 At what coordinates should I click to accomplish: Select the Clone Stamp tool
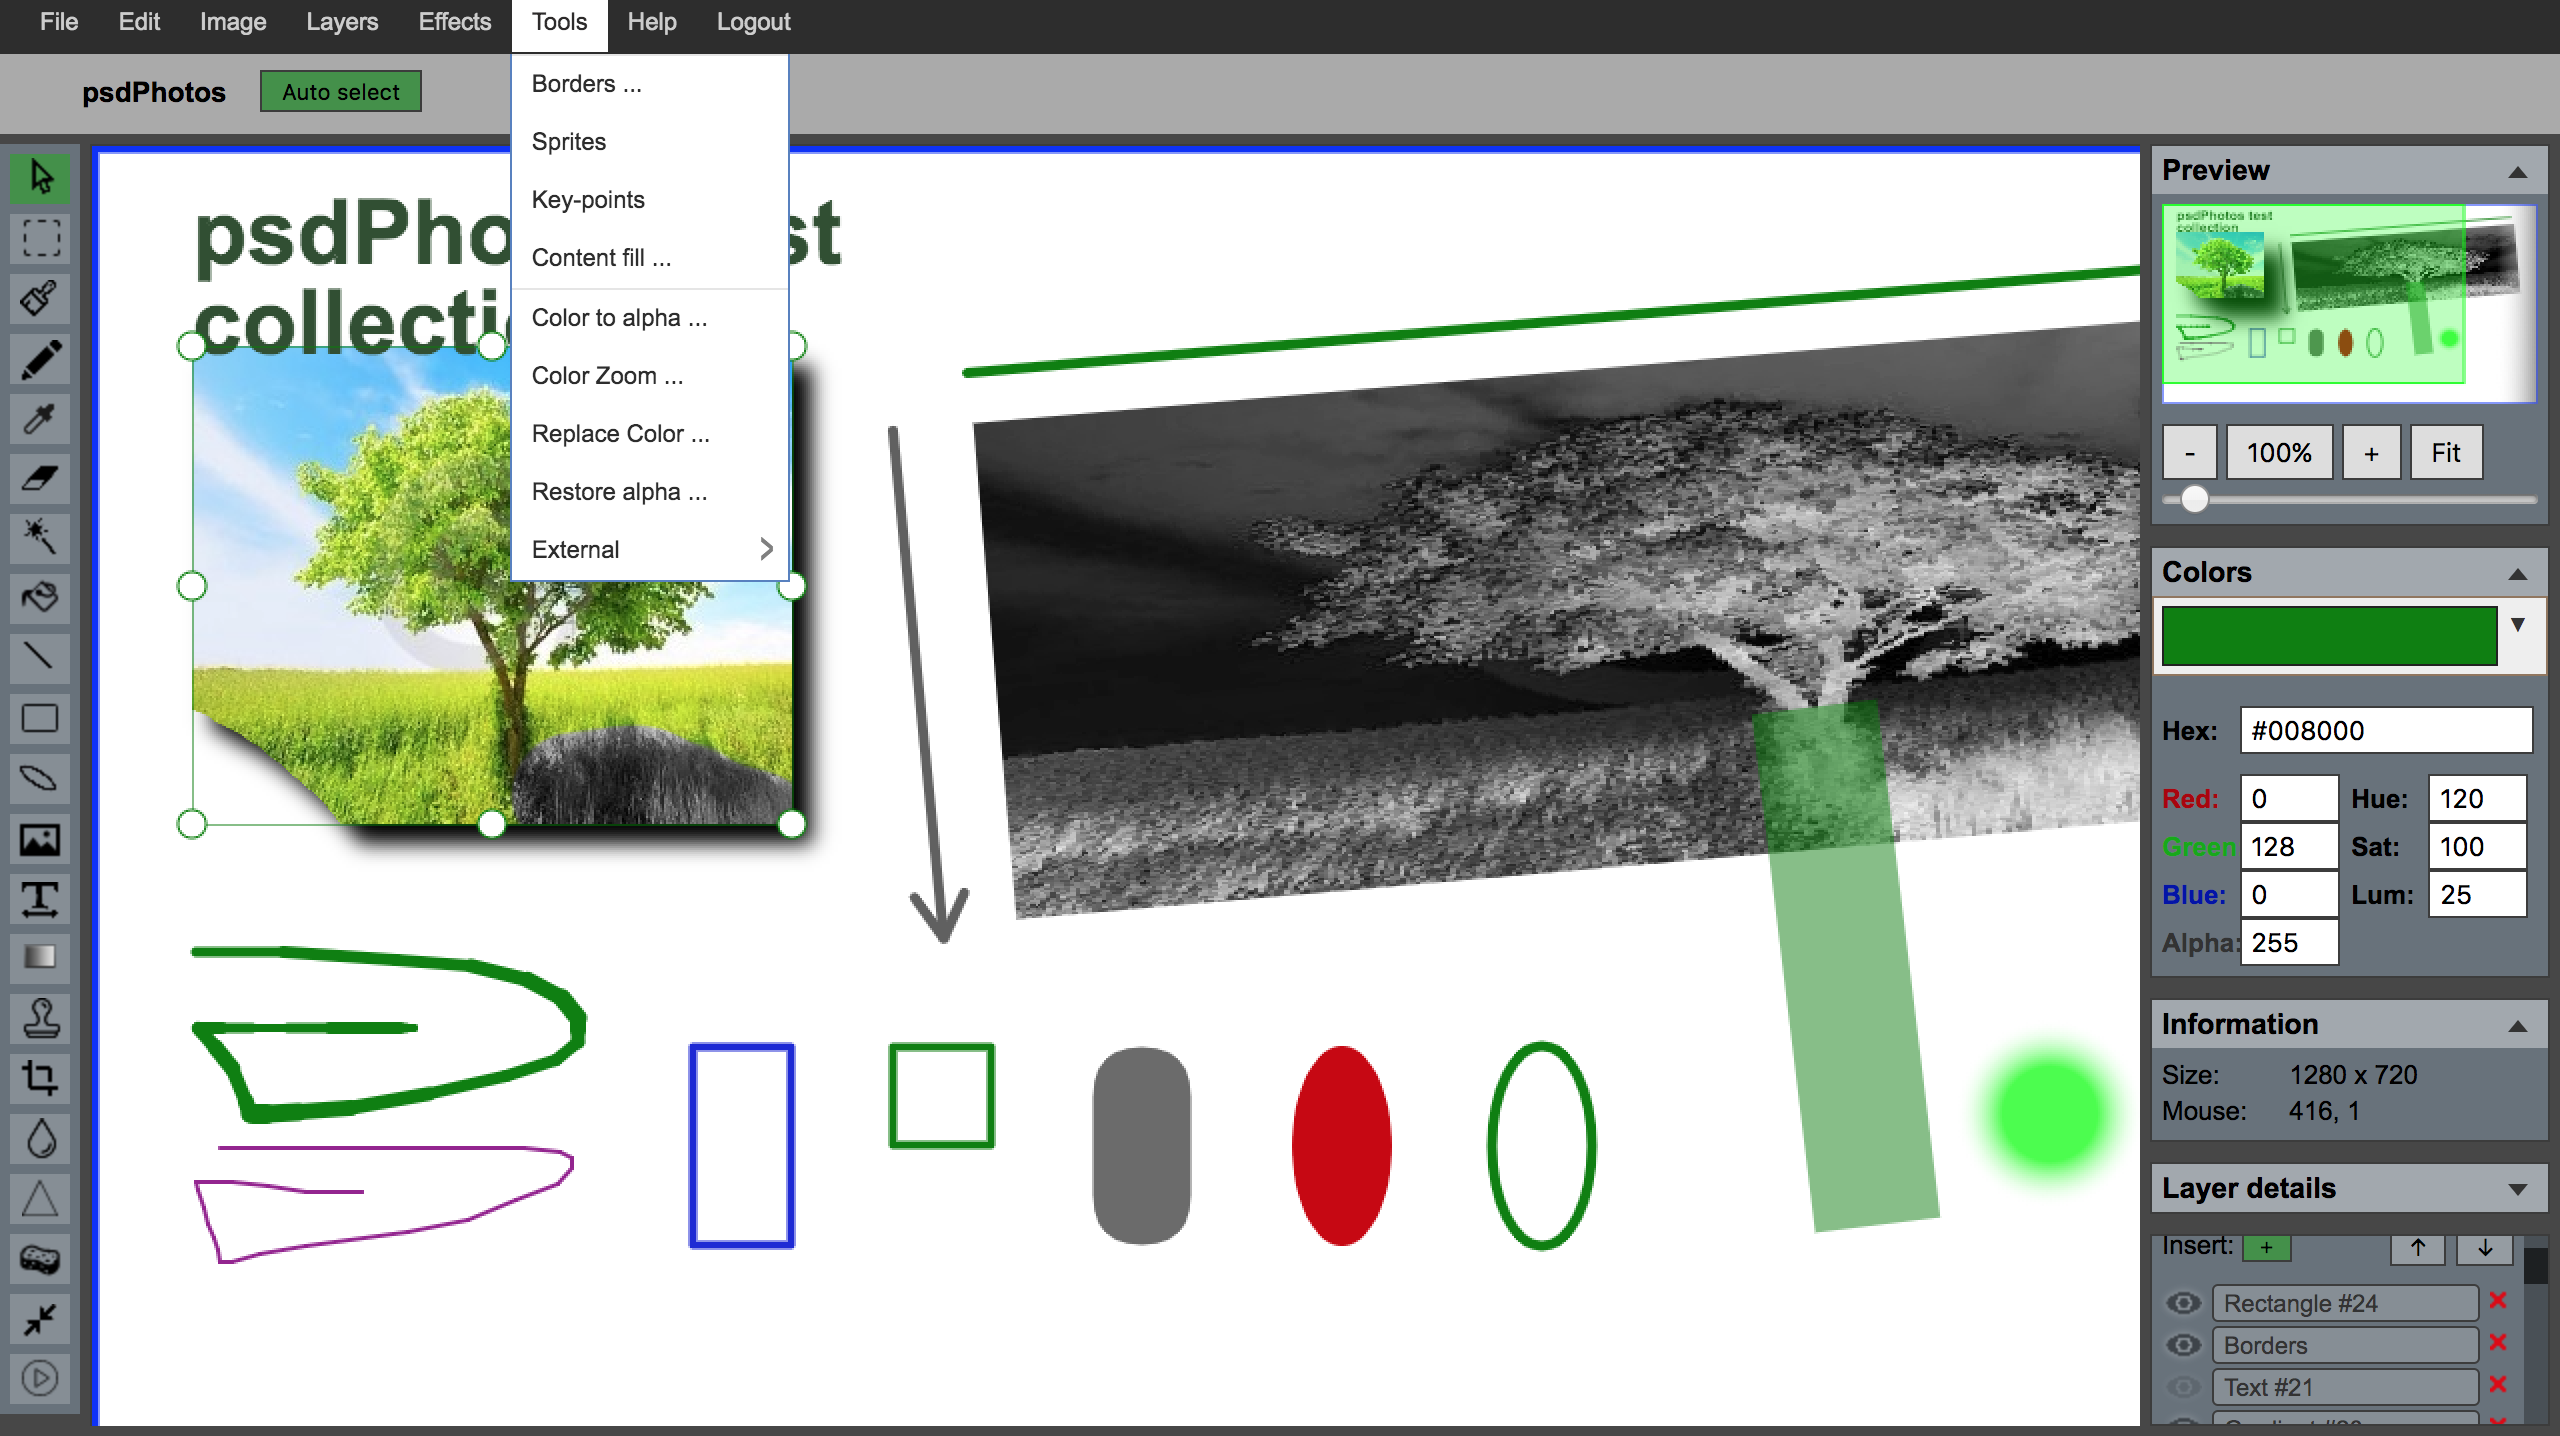(40, 1018)
